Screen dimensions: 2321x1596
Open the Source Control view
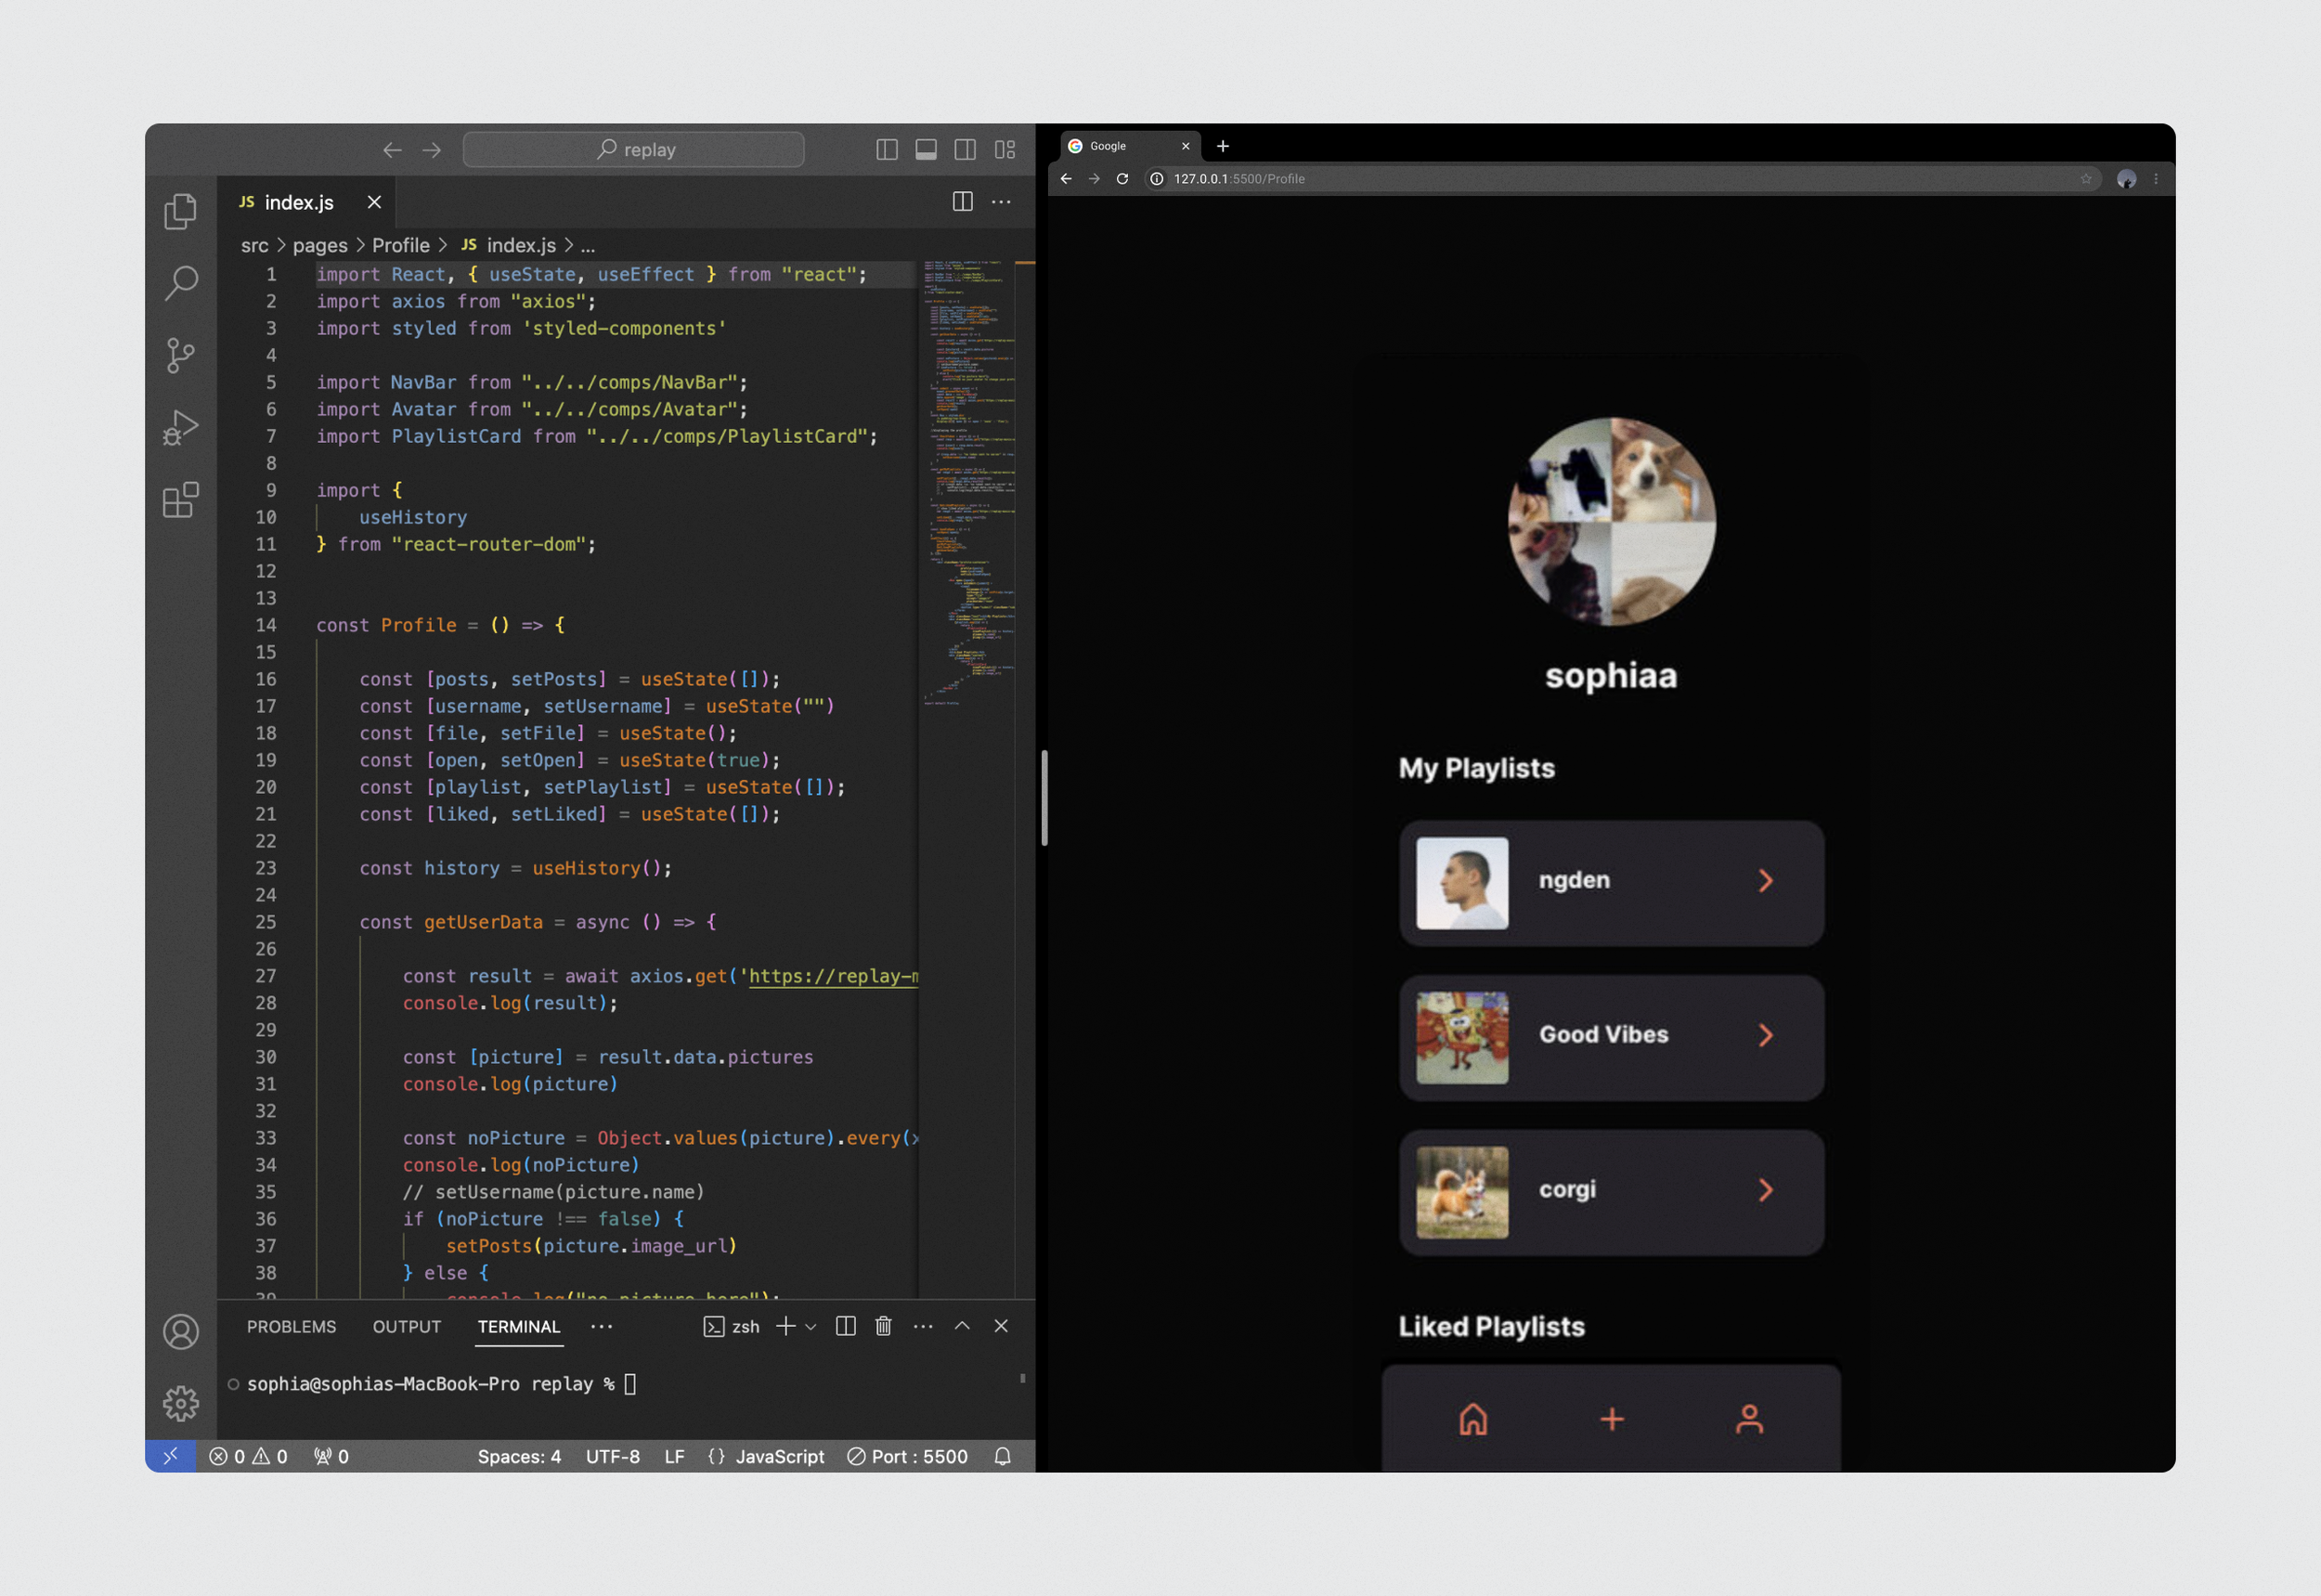click(181, 355)
